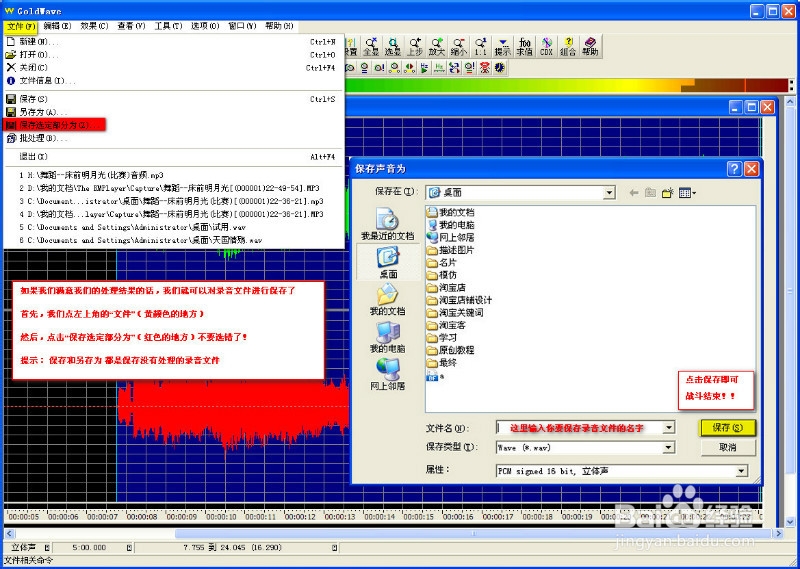Open 我的文档 in the places sidebar
Image resolution: width=800 pixels, height=569 pixels.
(x=388, y=300)
